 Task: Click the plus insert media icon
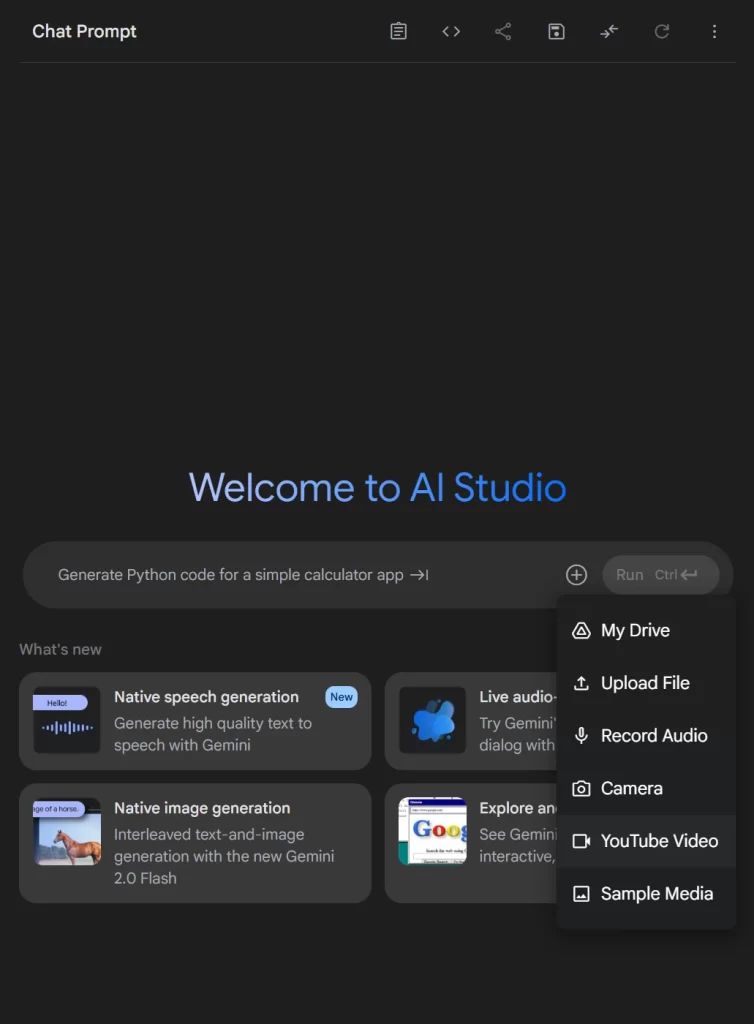point(576,575)
